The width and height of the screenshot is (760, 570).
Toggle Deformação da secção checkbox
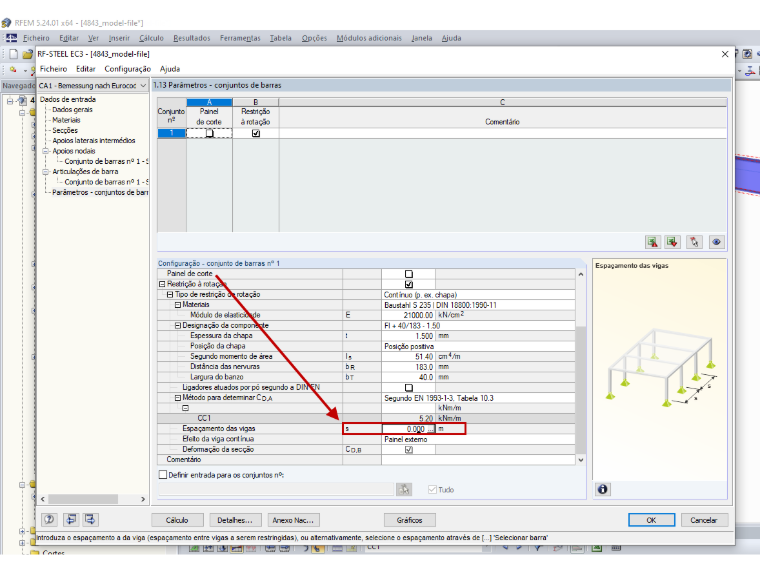click(409, 449)
